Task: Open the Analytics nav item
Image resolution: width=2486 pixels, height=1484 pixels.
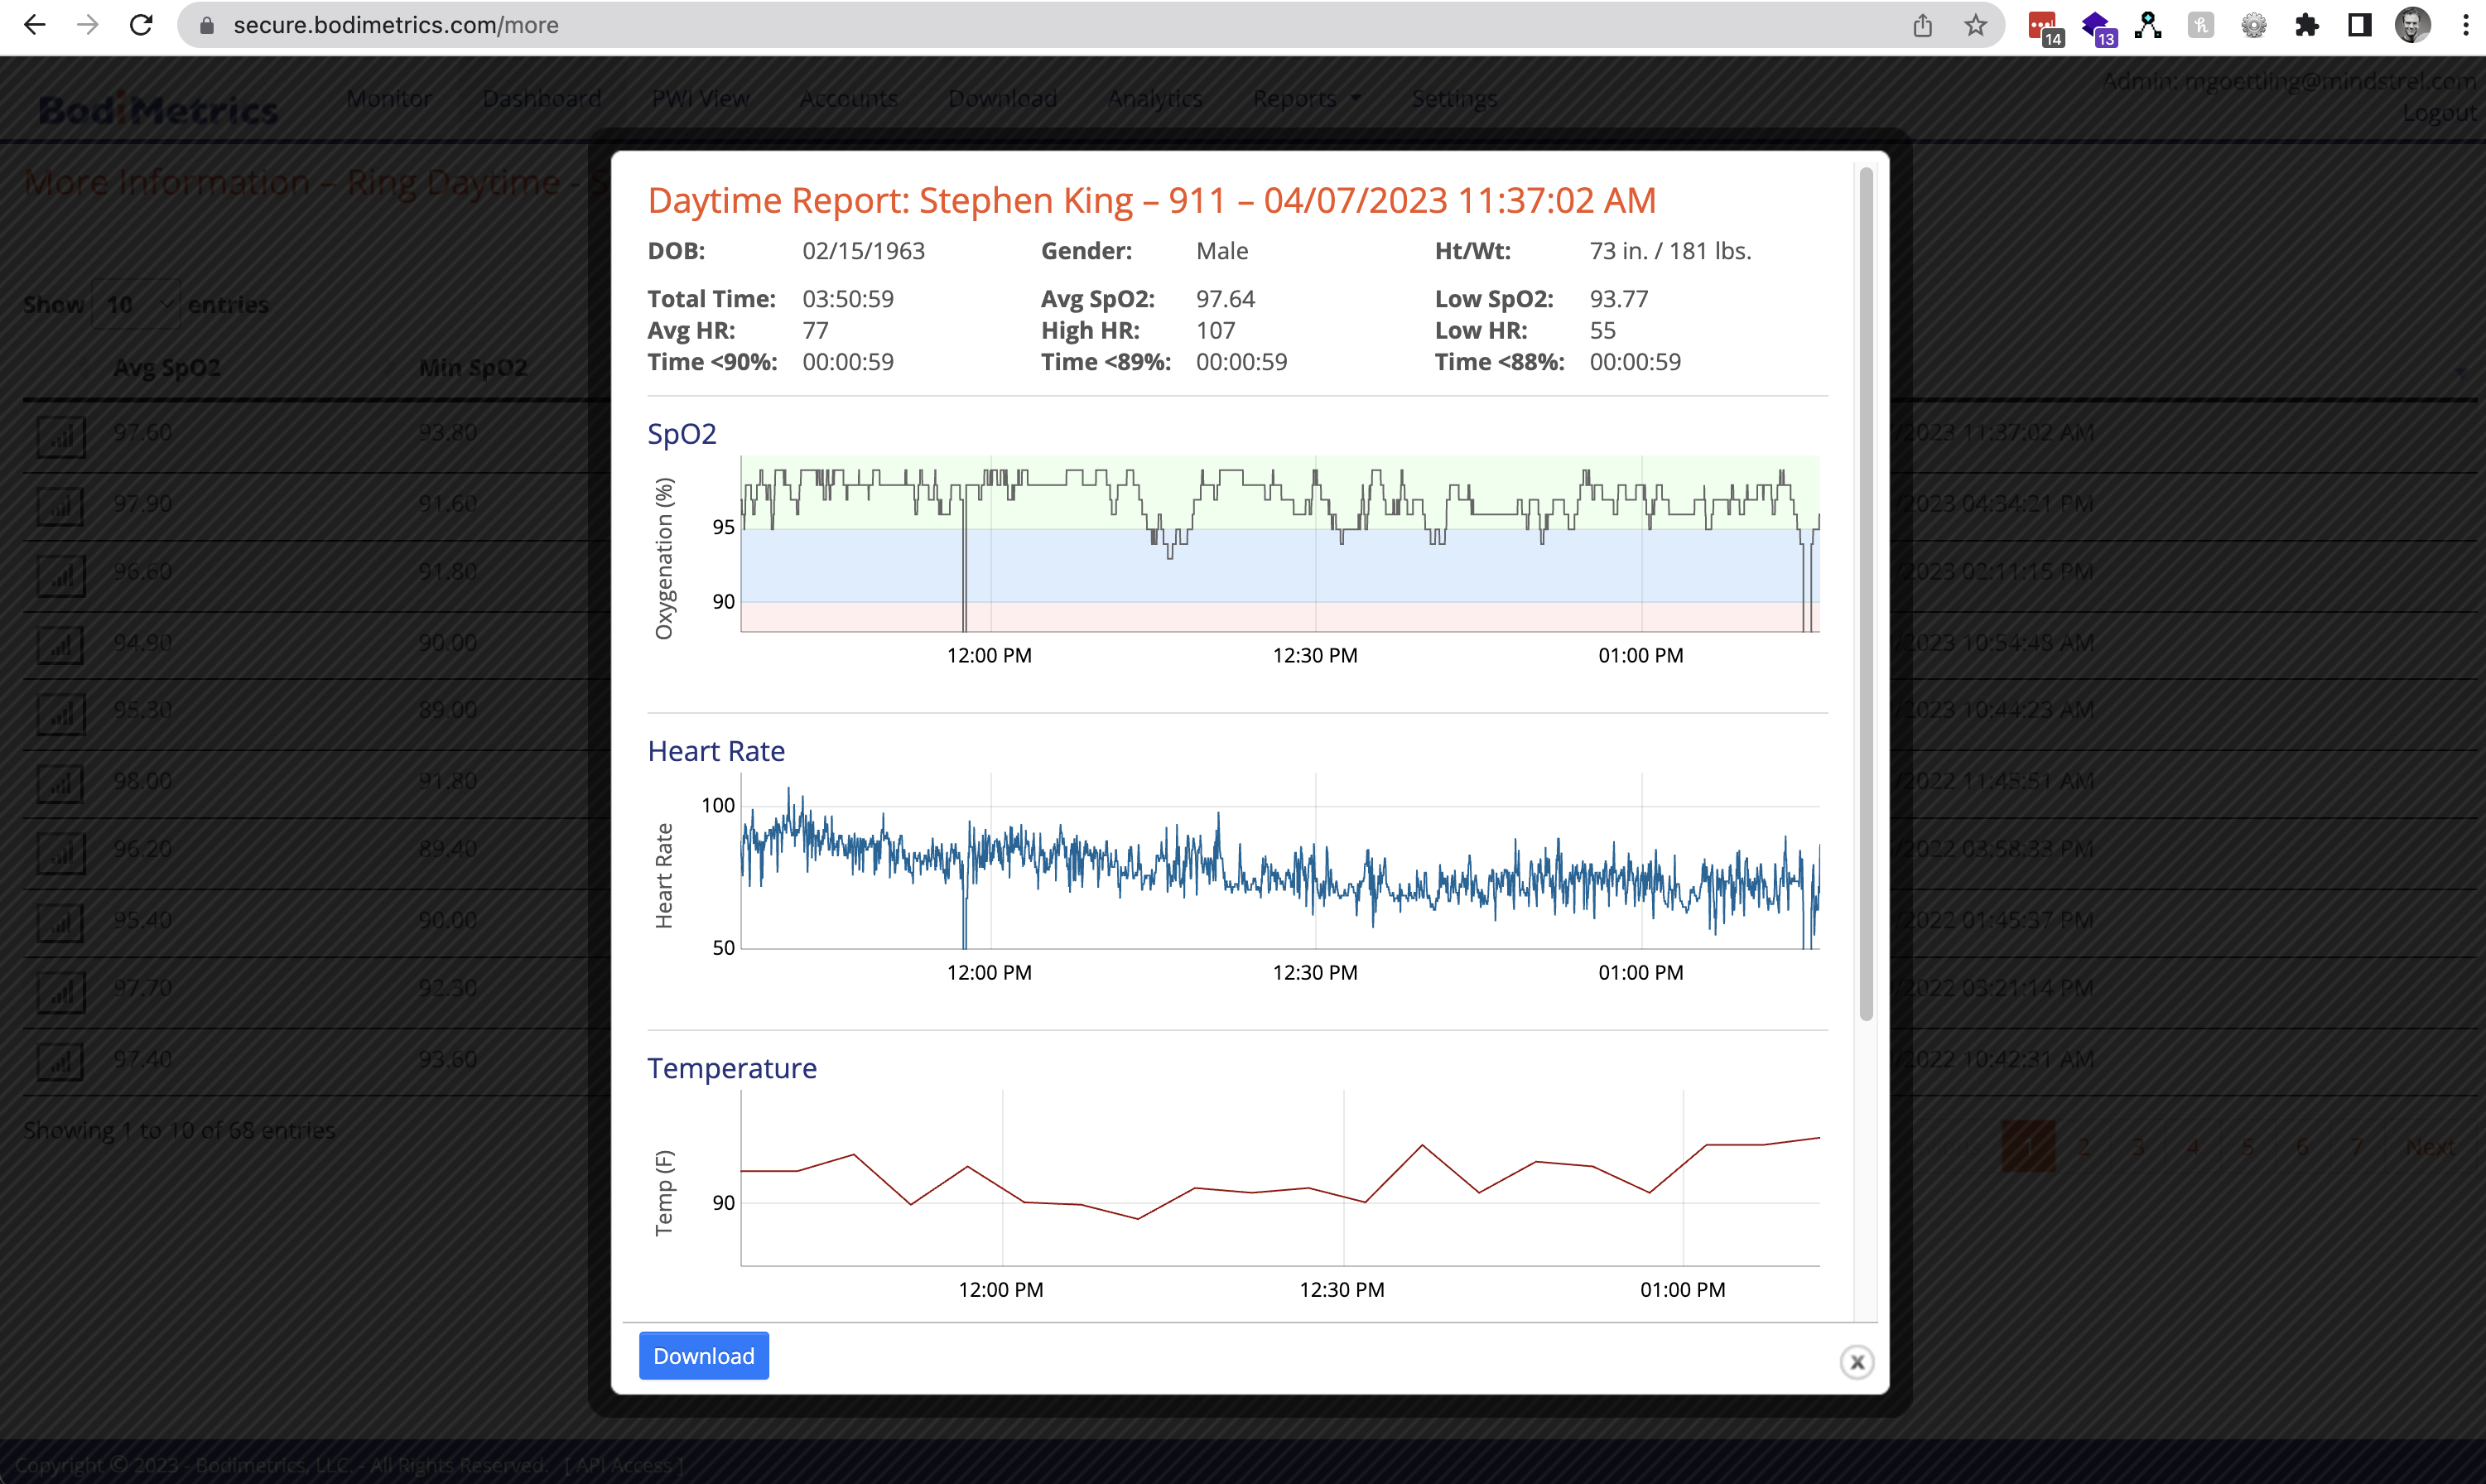Action: tap(1154, 98)
